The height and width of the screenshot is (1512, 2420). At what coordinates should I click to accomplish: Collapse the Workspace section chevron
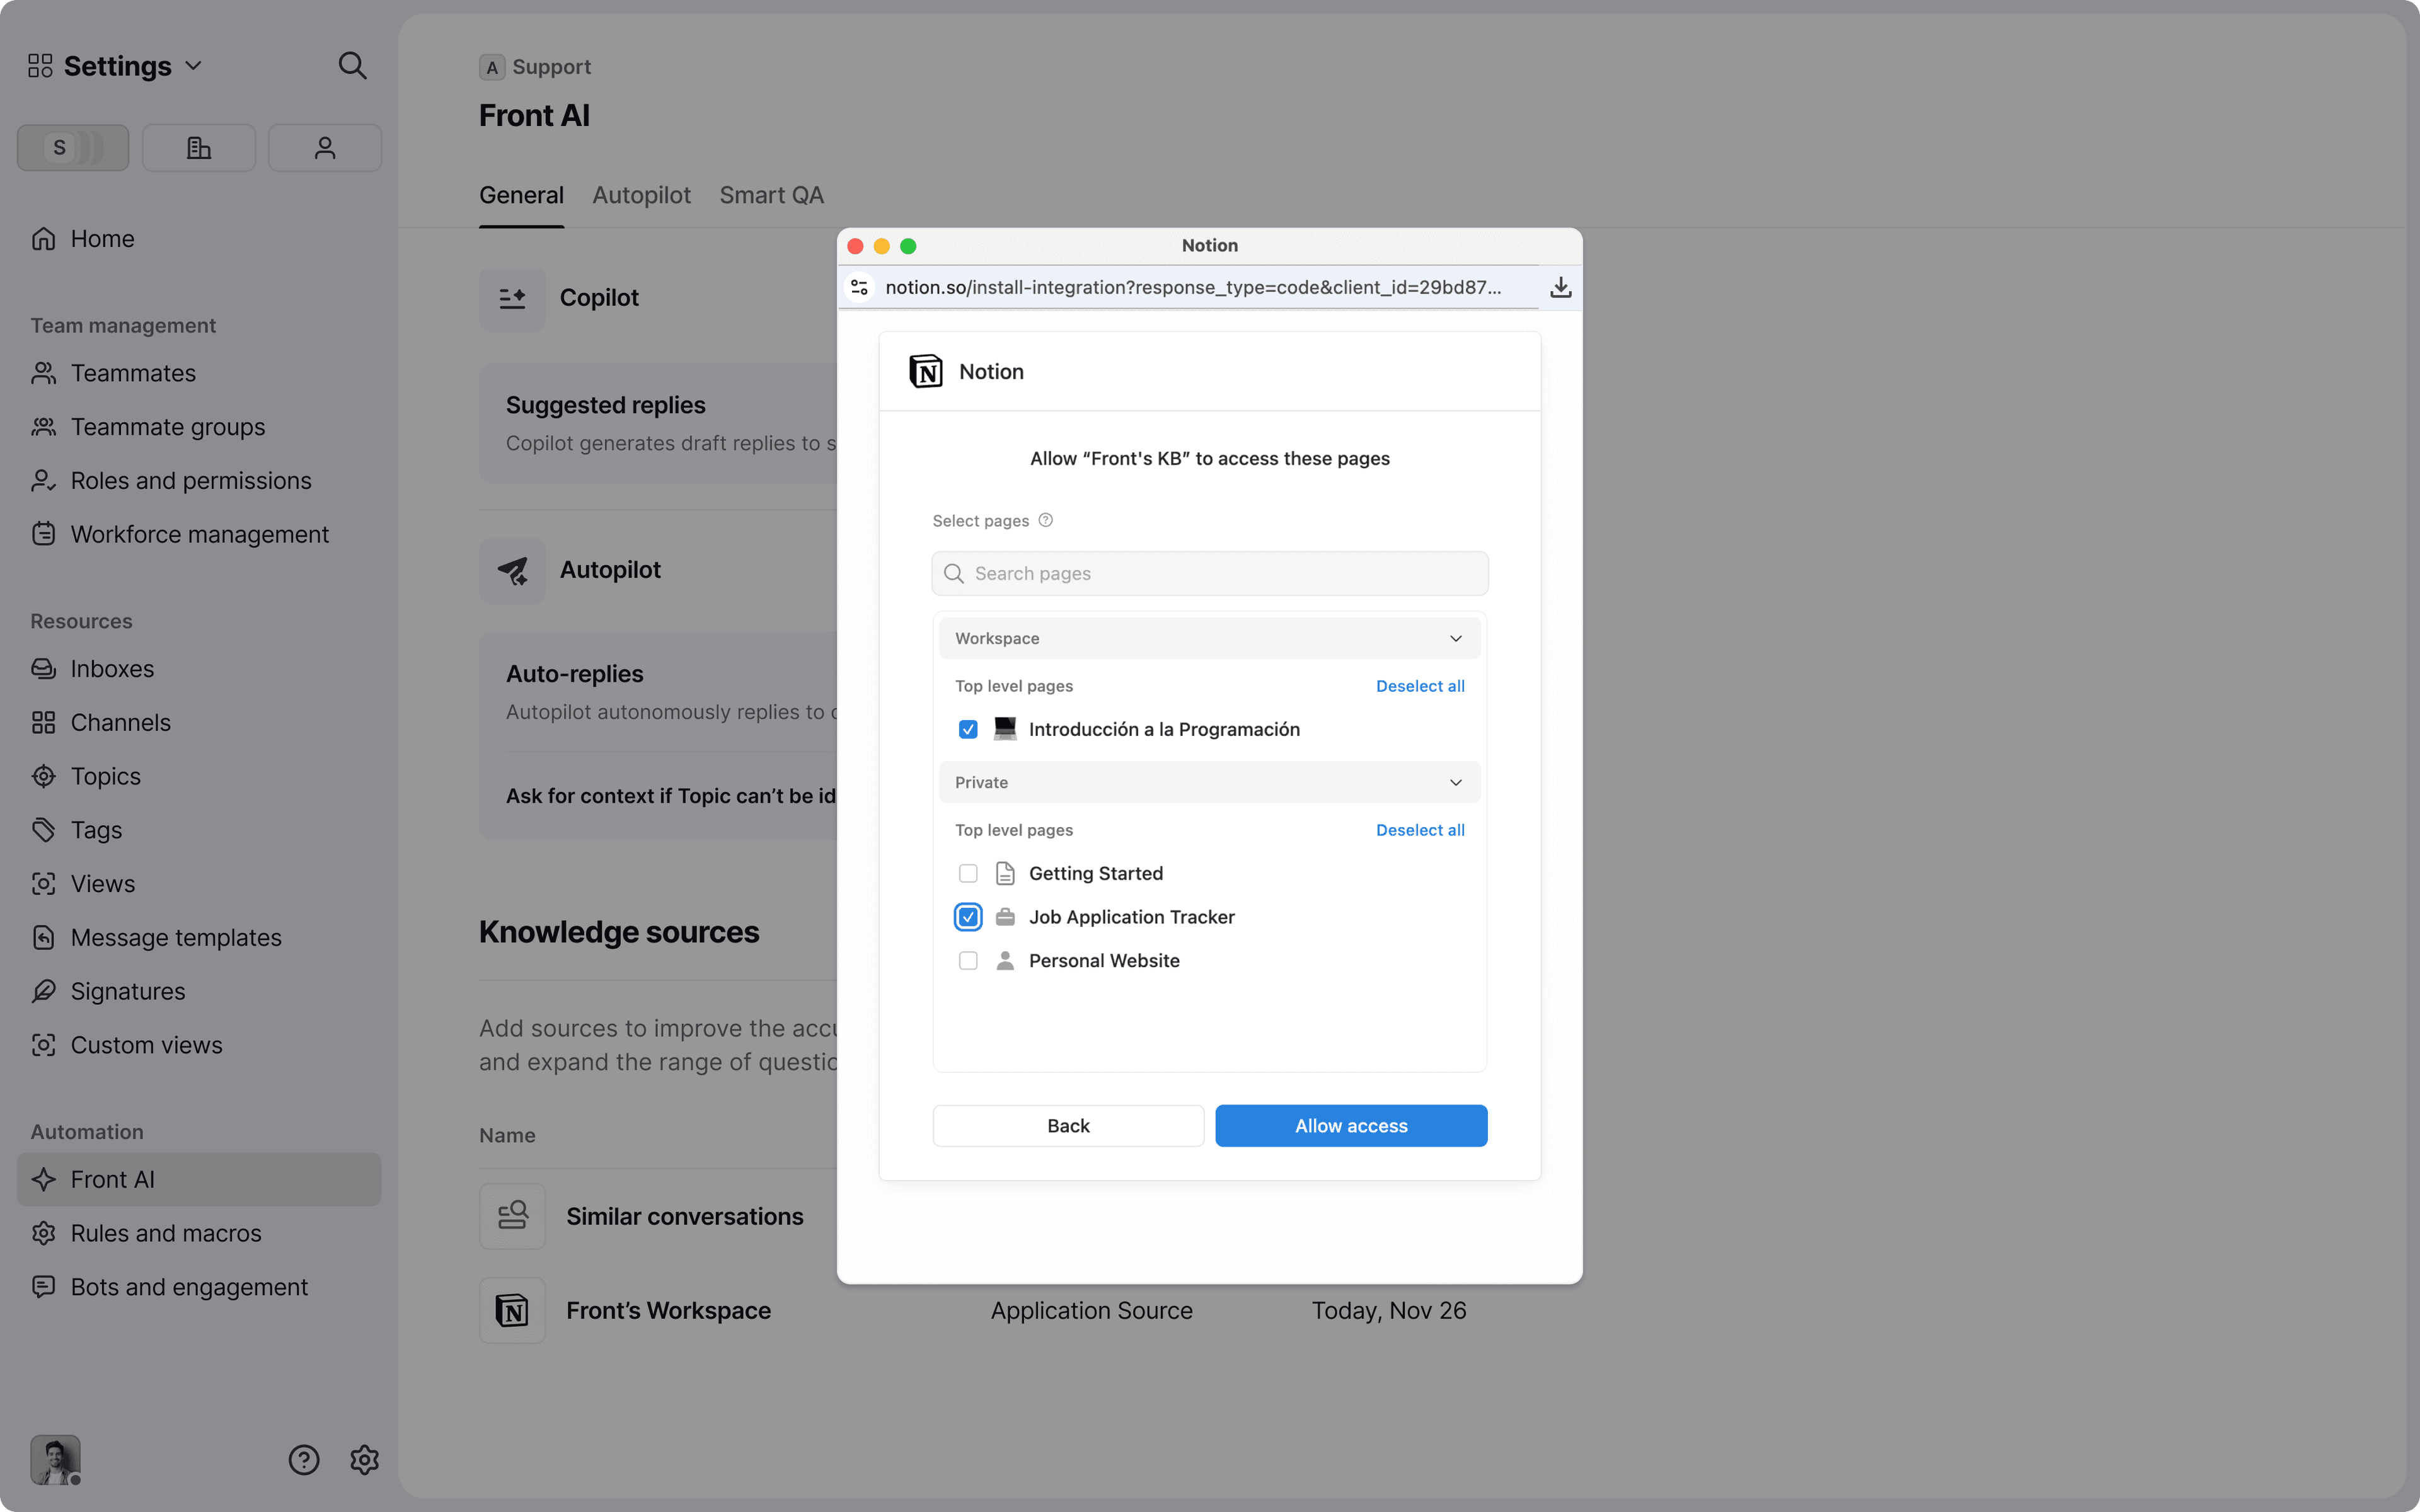1456,637
